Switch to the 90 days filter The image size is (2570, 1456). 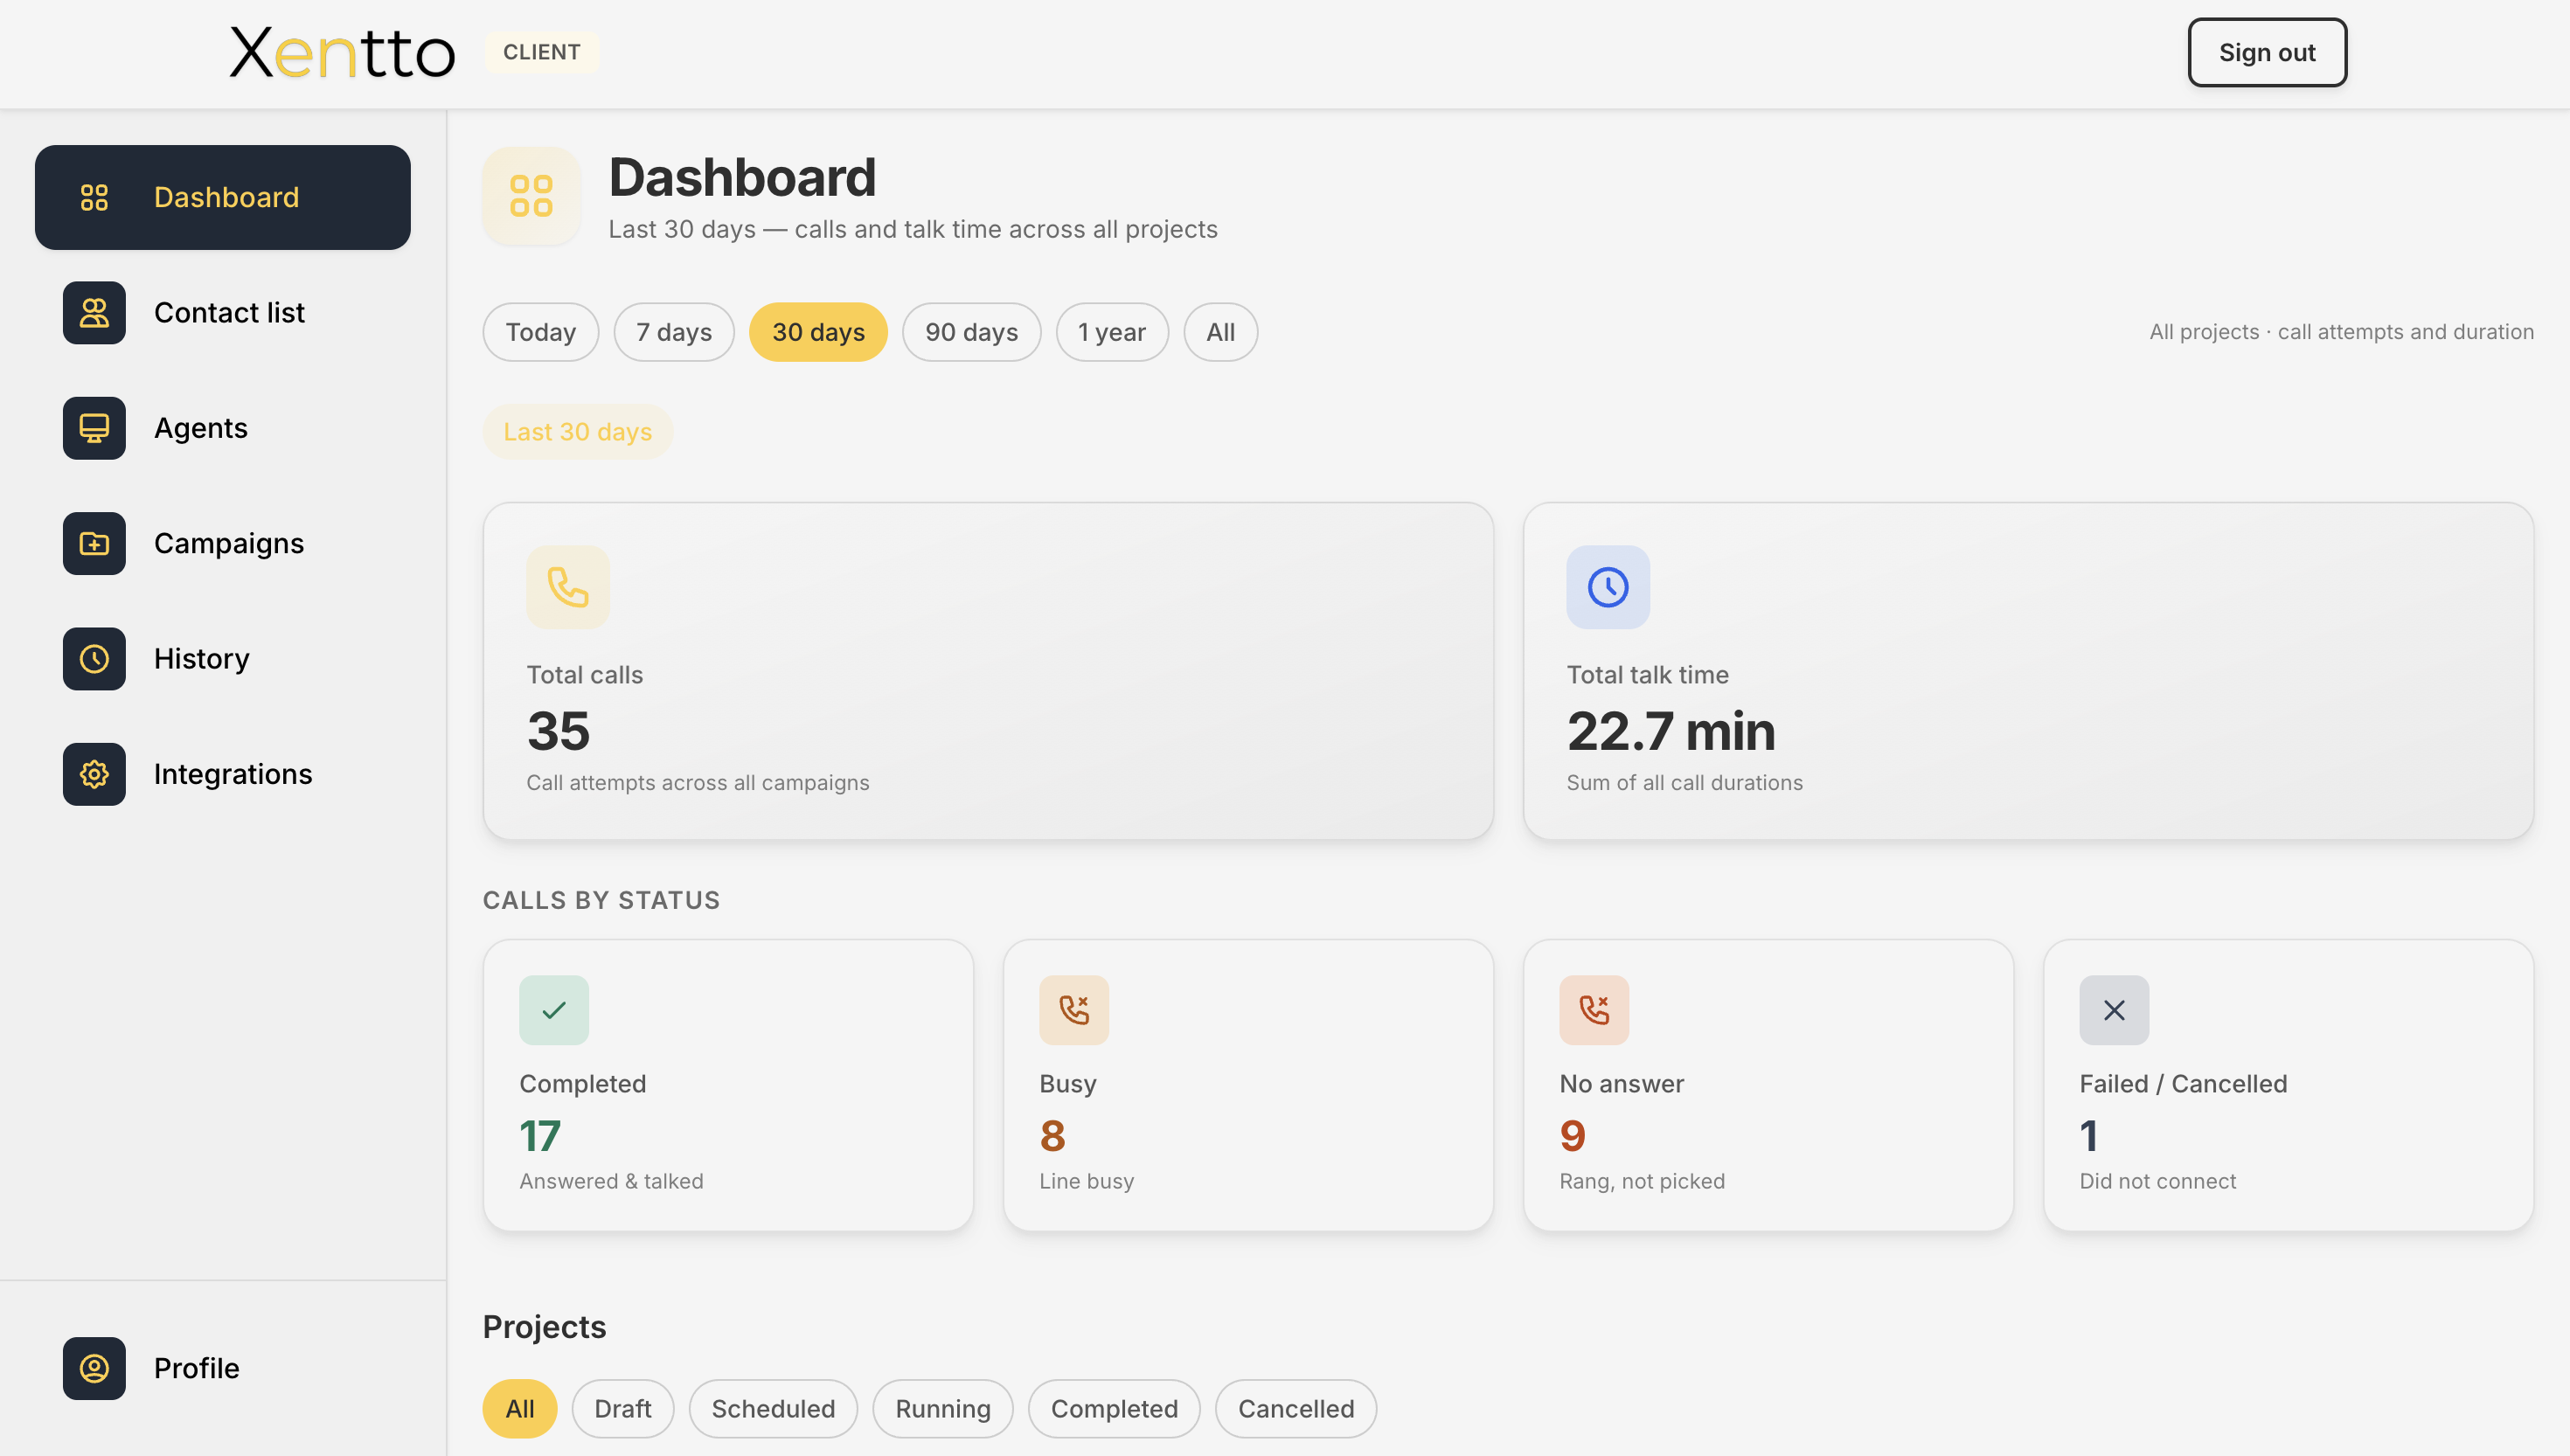[x=971, y=332]
